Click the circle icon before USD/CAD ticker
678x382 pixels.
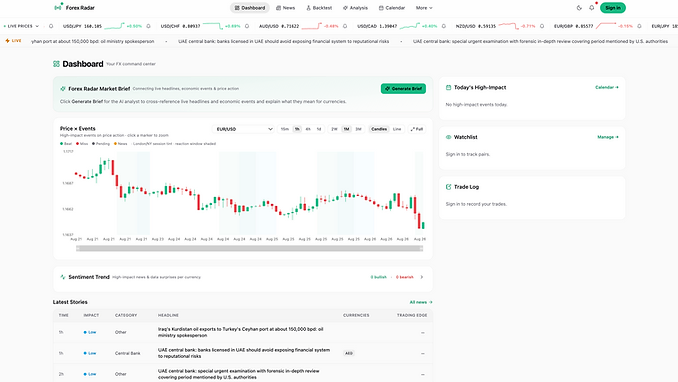(x=345, y=26)
